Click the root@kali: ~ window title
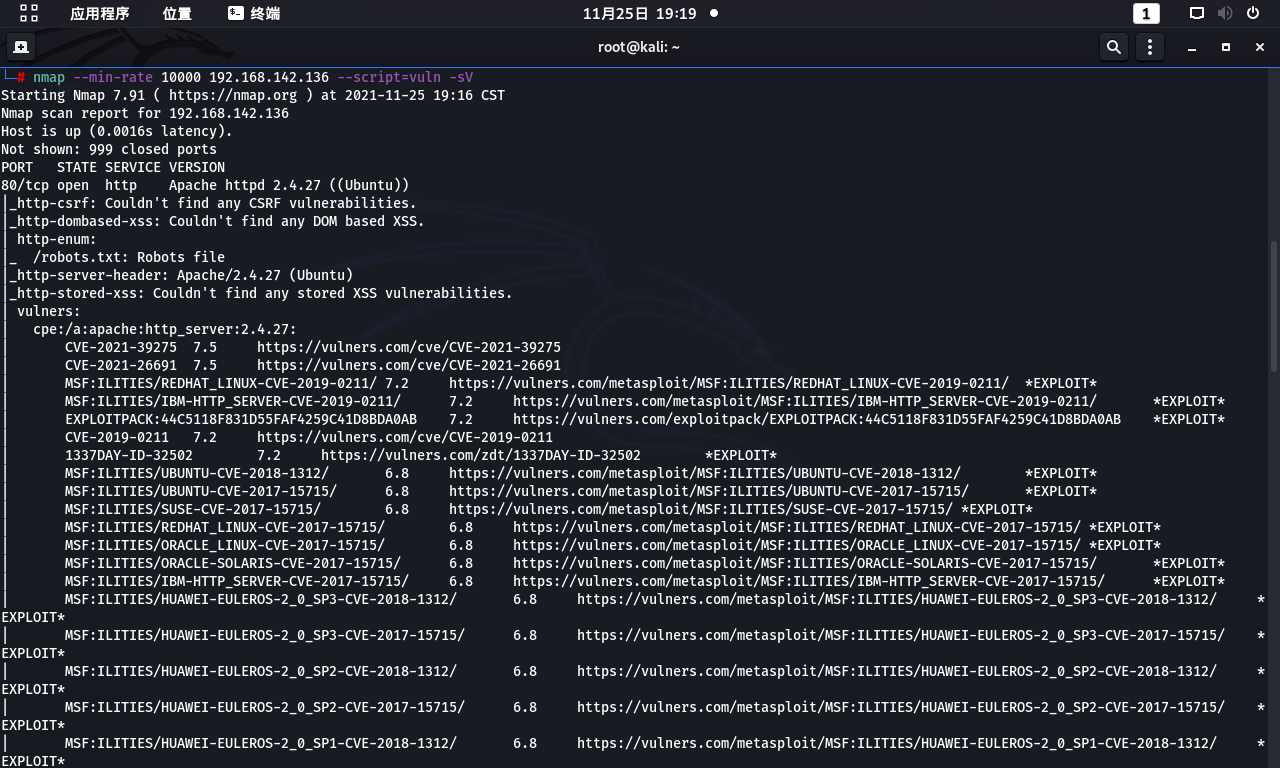The image size is (1280, 768). pos(638,46)
